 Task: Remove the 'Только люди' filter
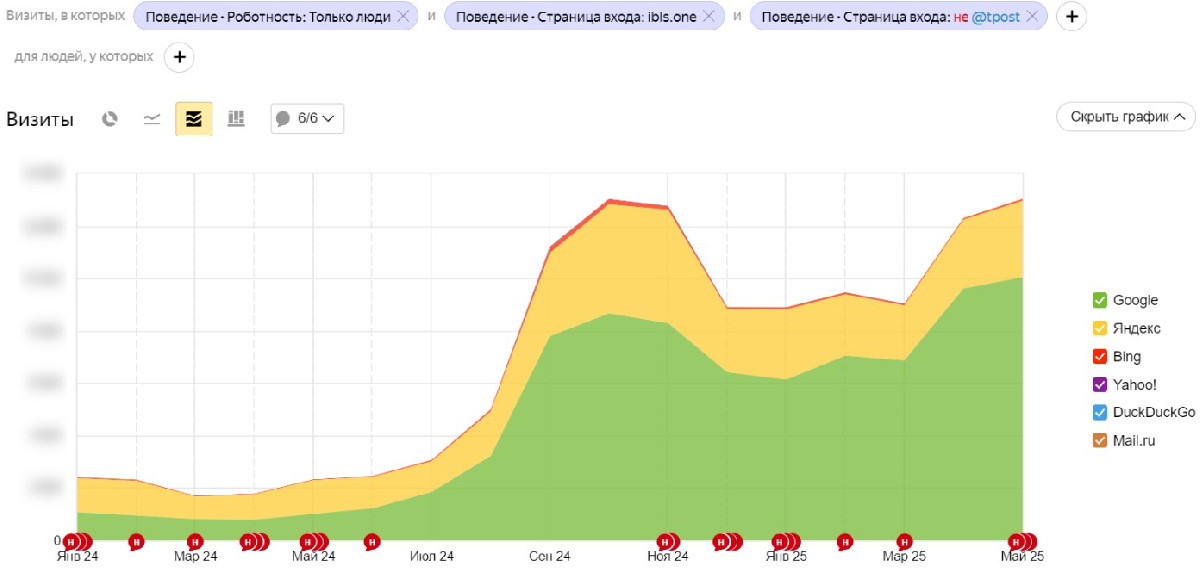(x=403, y=17)
